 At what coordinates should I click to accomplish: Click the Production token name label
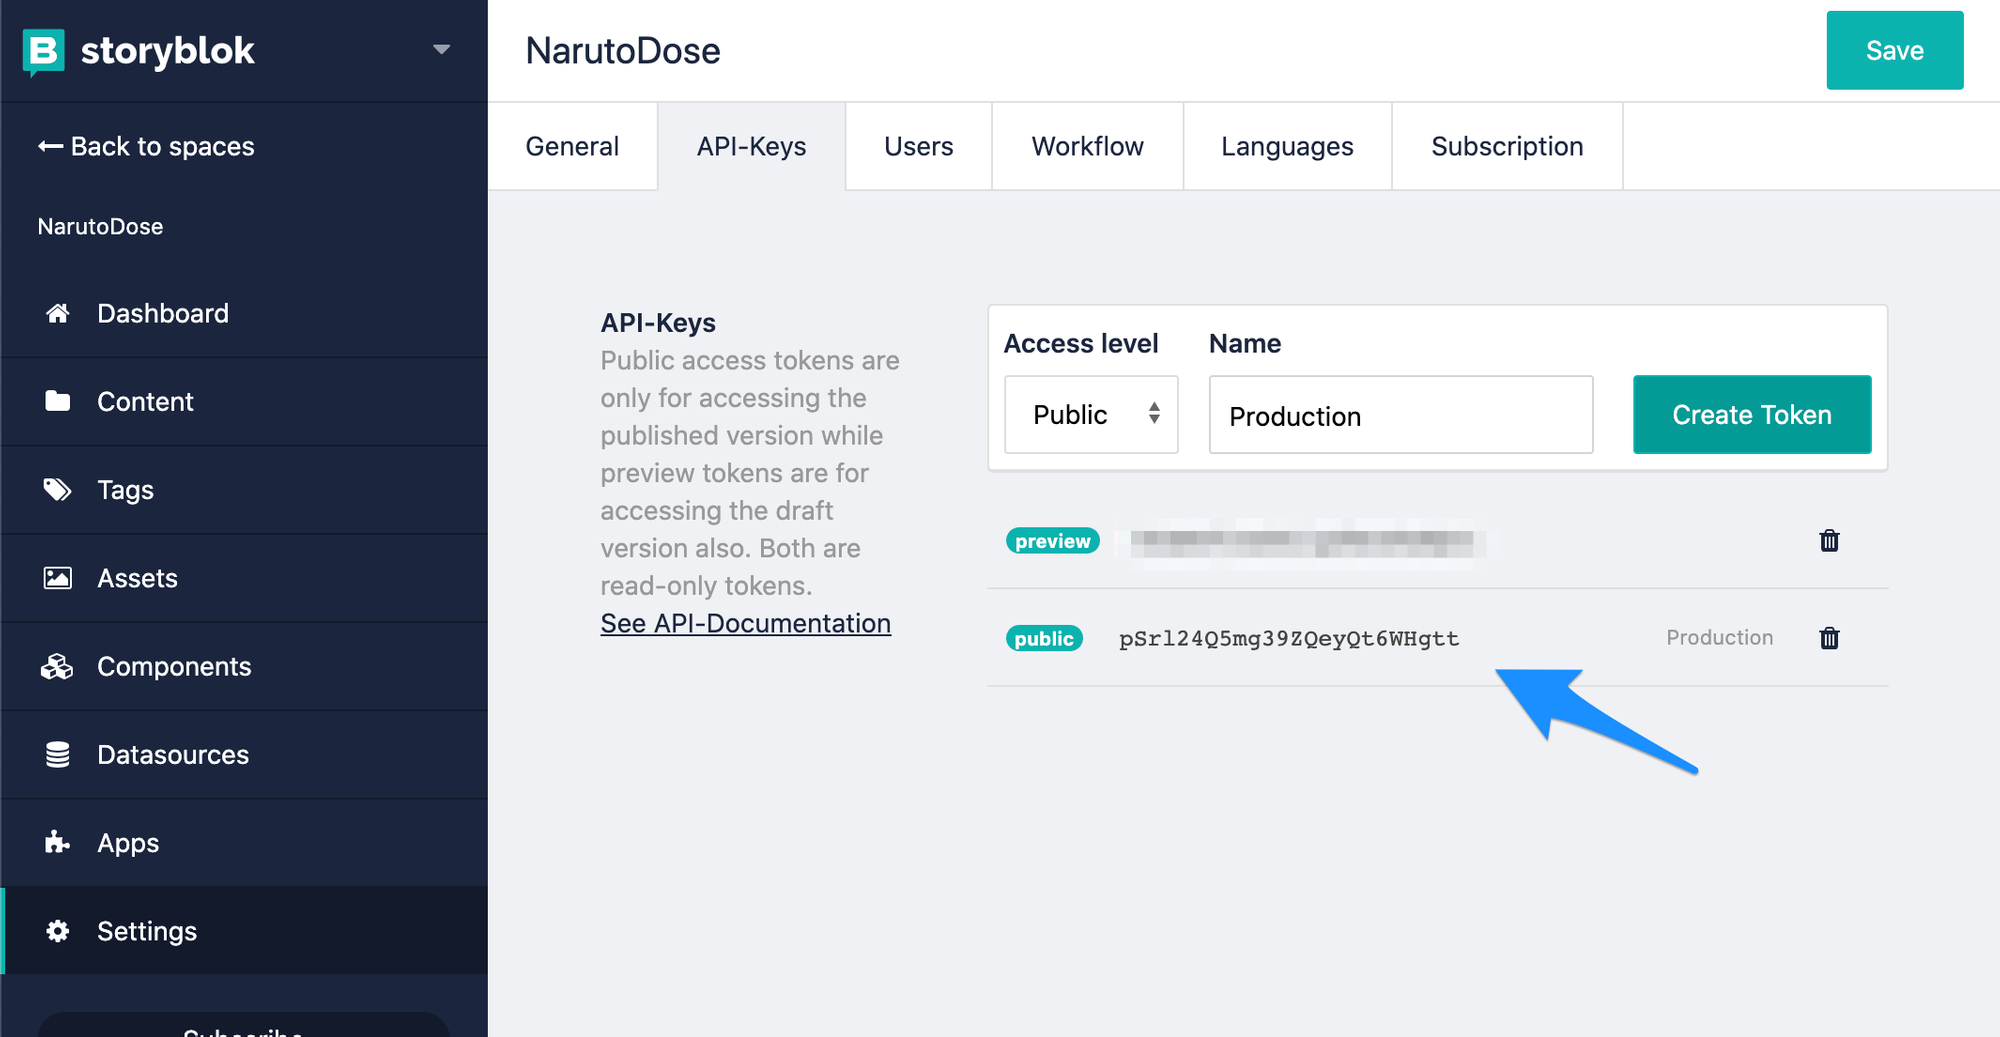[x=1719, y=637]
